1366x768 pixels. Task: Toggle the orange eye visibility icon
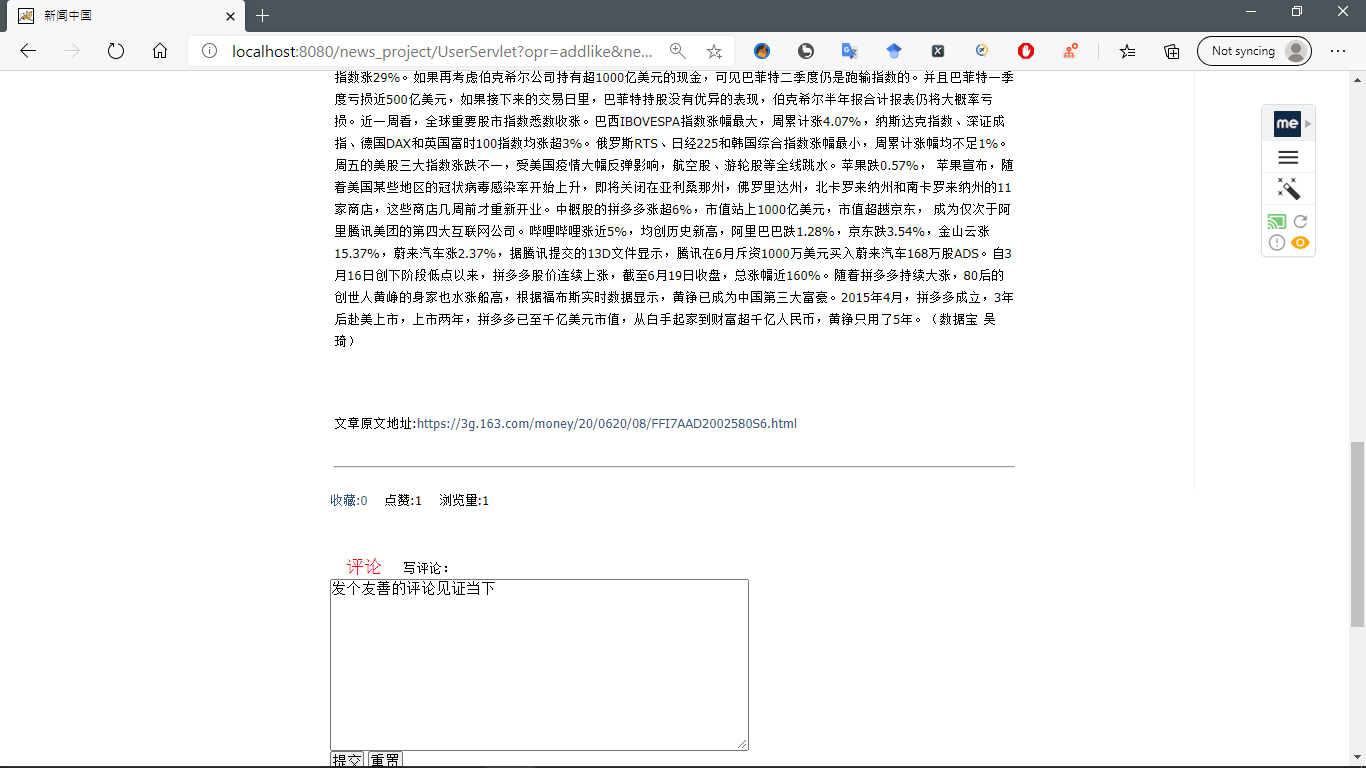[1300, 242]
